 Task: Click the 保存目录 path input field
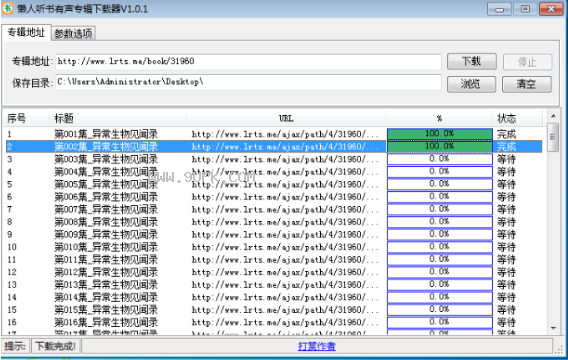tap(248, 82)
